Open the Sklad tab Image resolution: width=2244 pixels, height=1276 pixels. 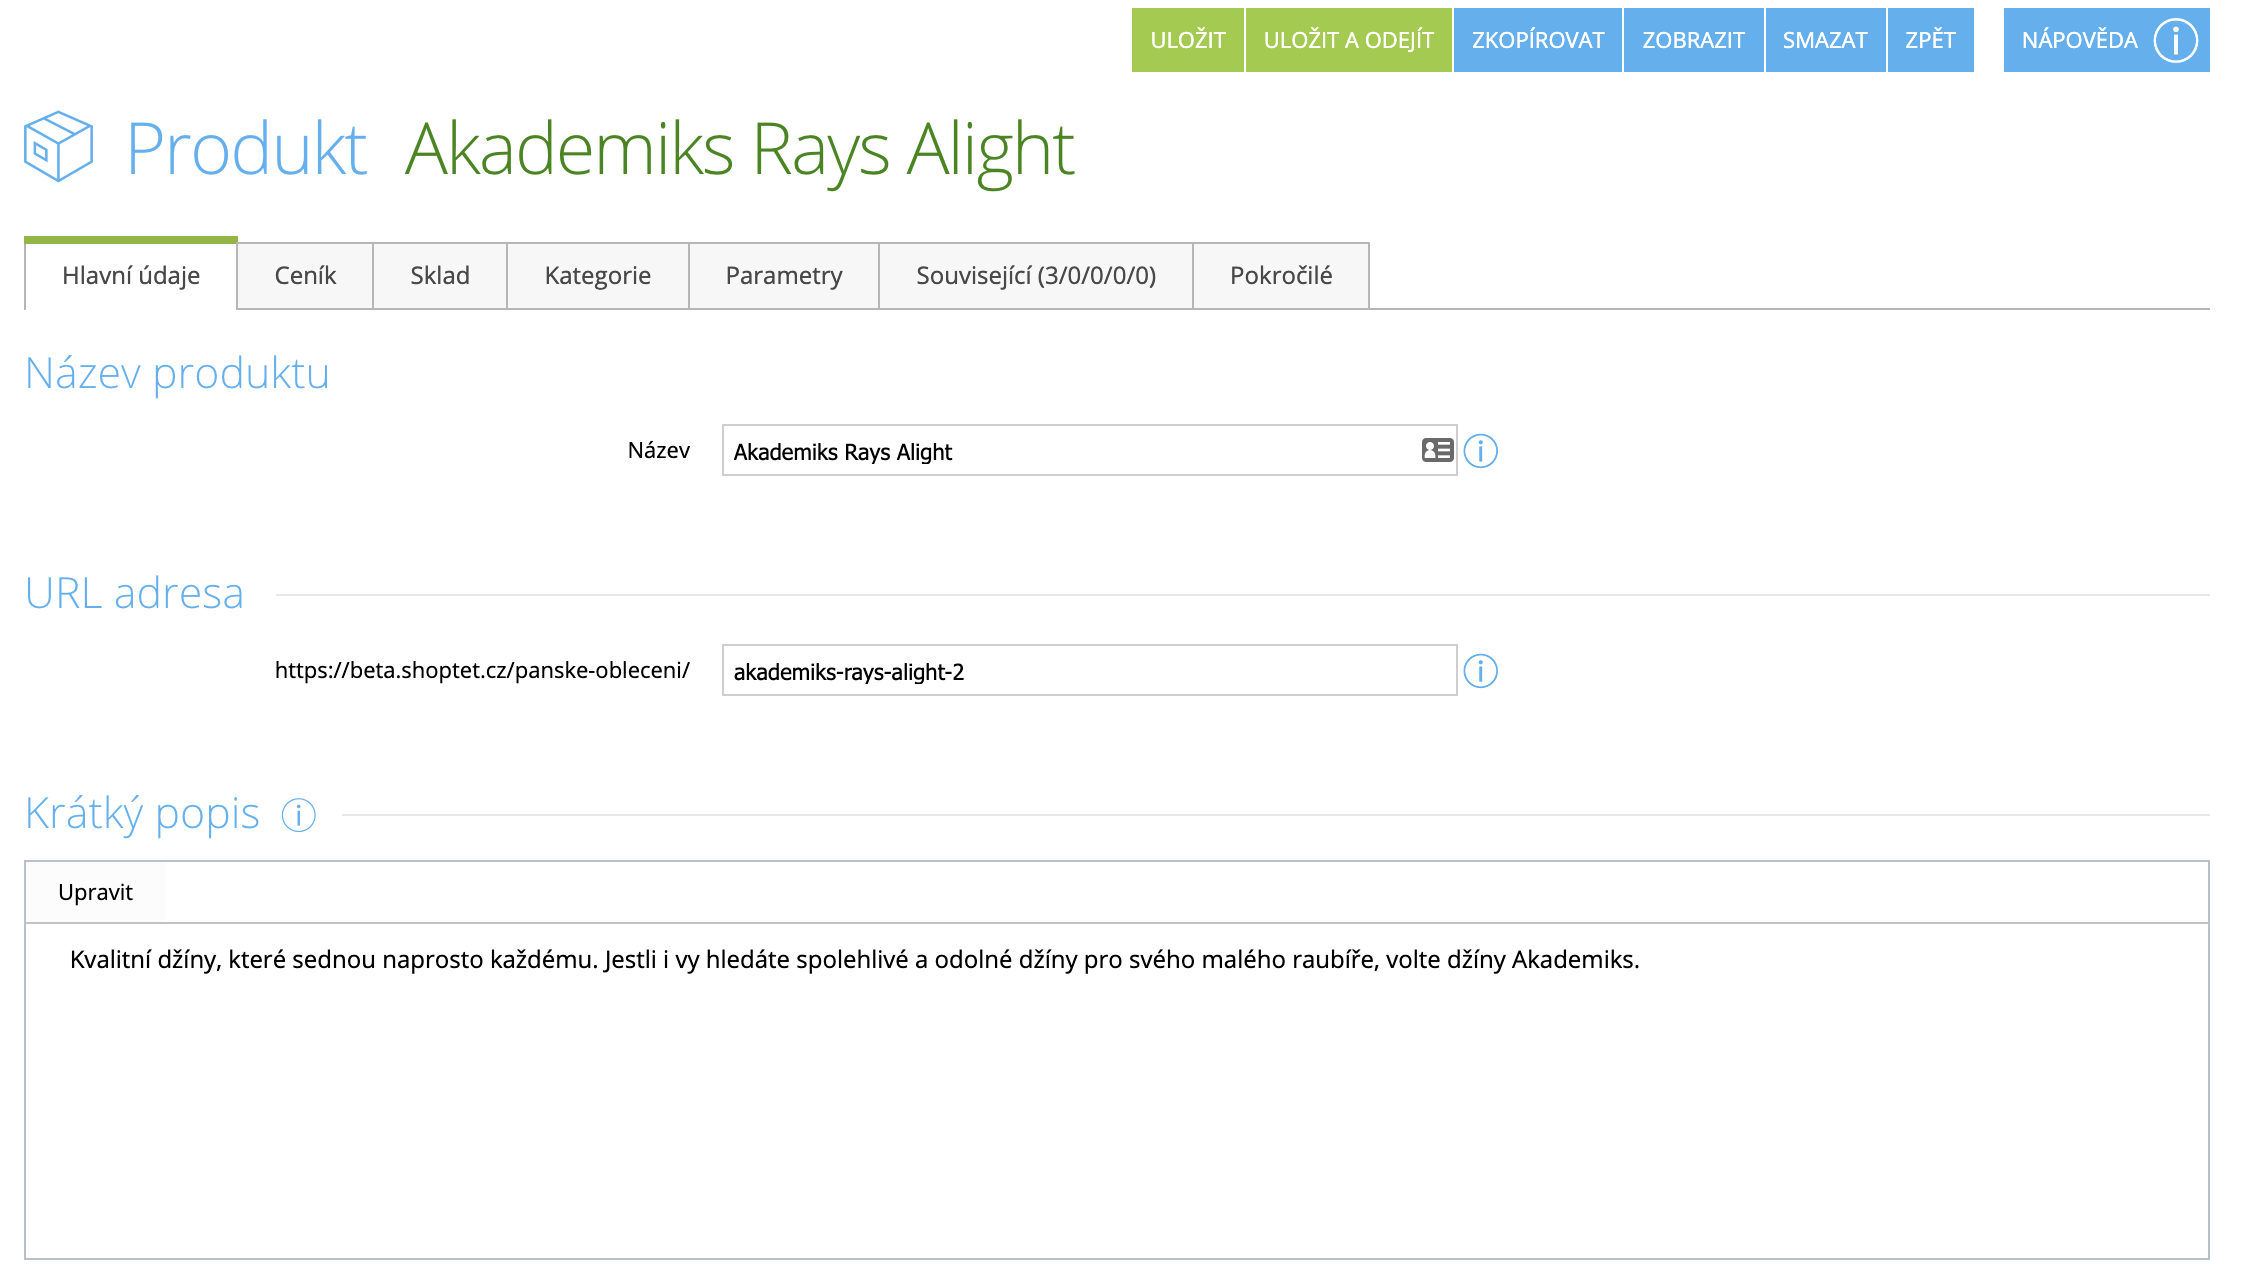click(x=440, y=275)
